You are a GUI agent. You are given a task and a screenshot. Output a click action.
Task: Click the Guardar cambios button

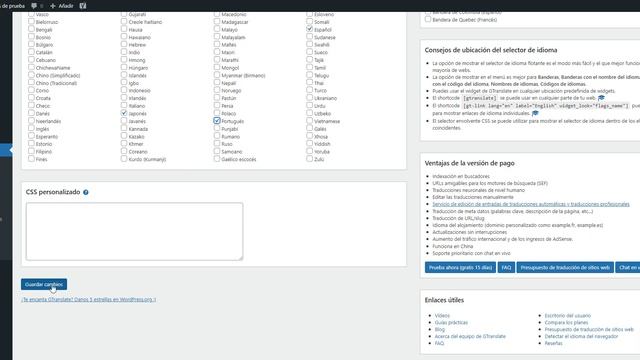(x=44, y=284)
